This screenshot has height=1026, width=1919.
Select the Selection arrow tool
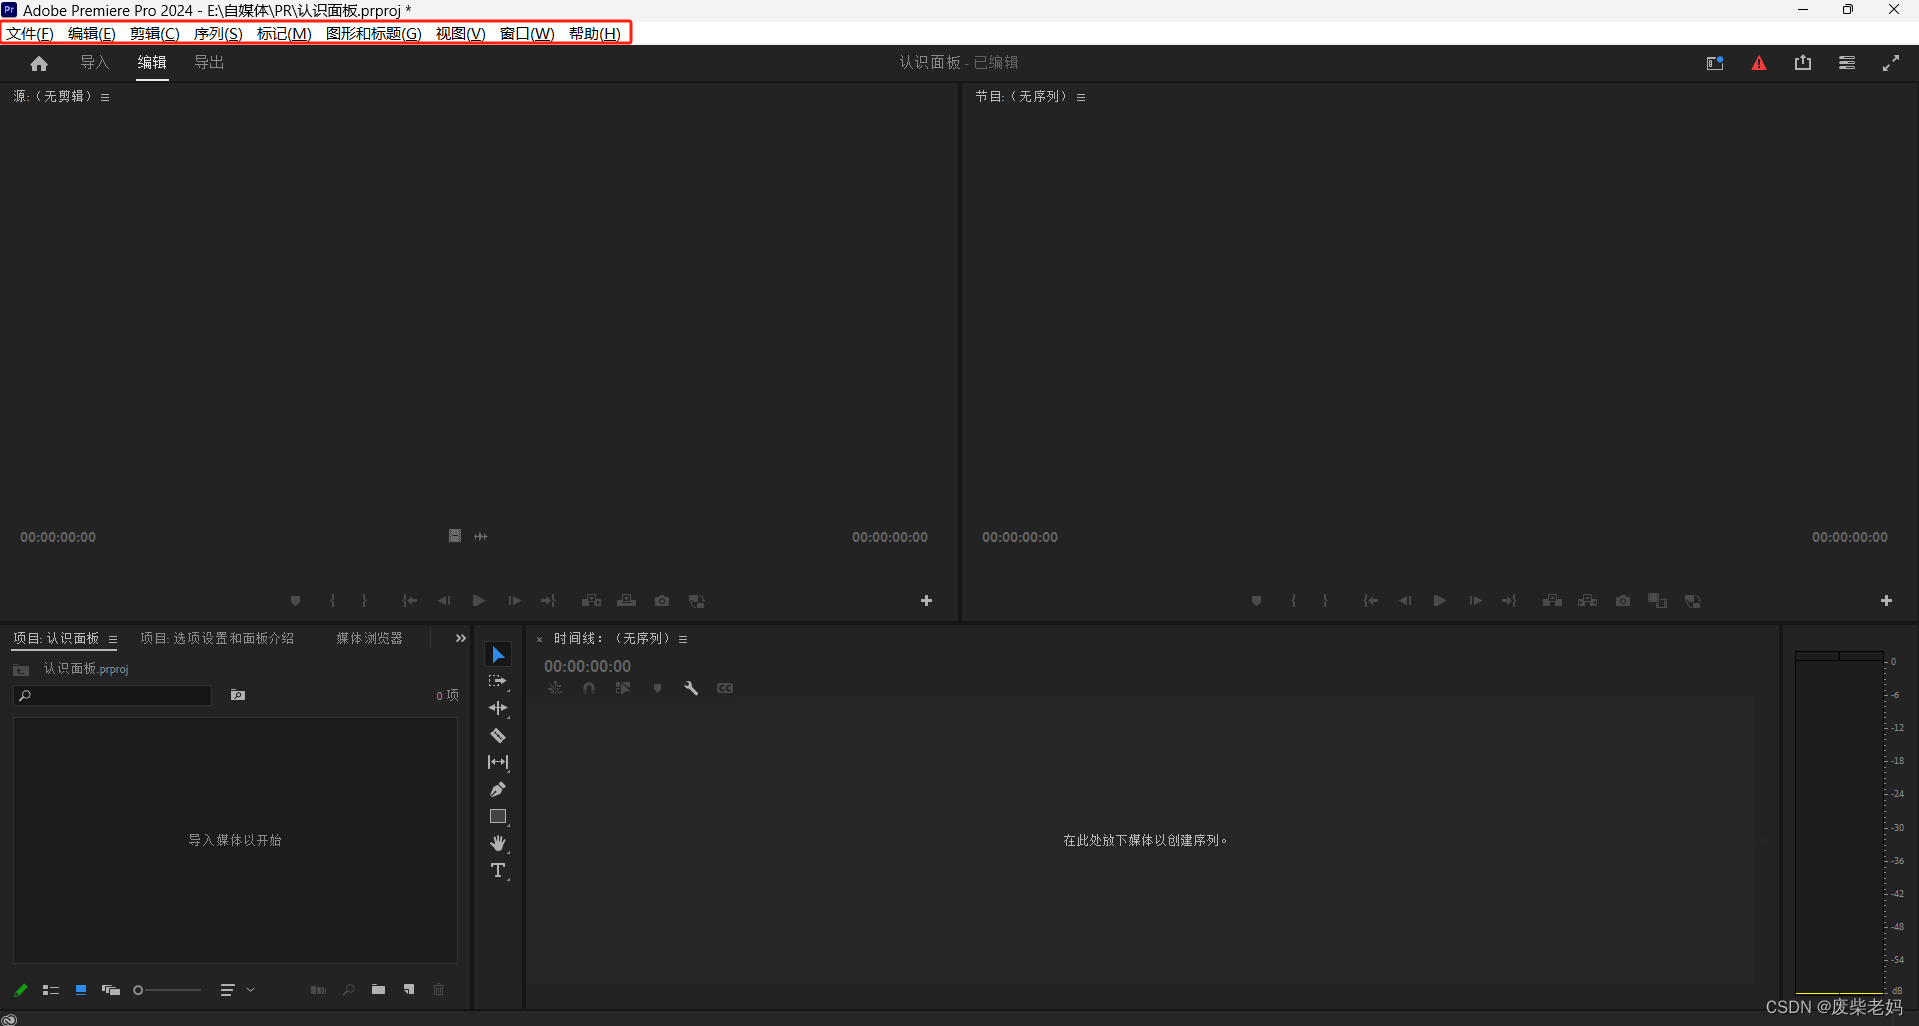coord(498,654)
